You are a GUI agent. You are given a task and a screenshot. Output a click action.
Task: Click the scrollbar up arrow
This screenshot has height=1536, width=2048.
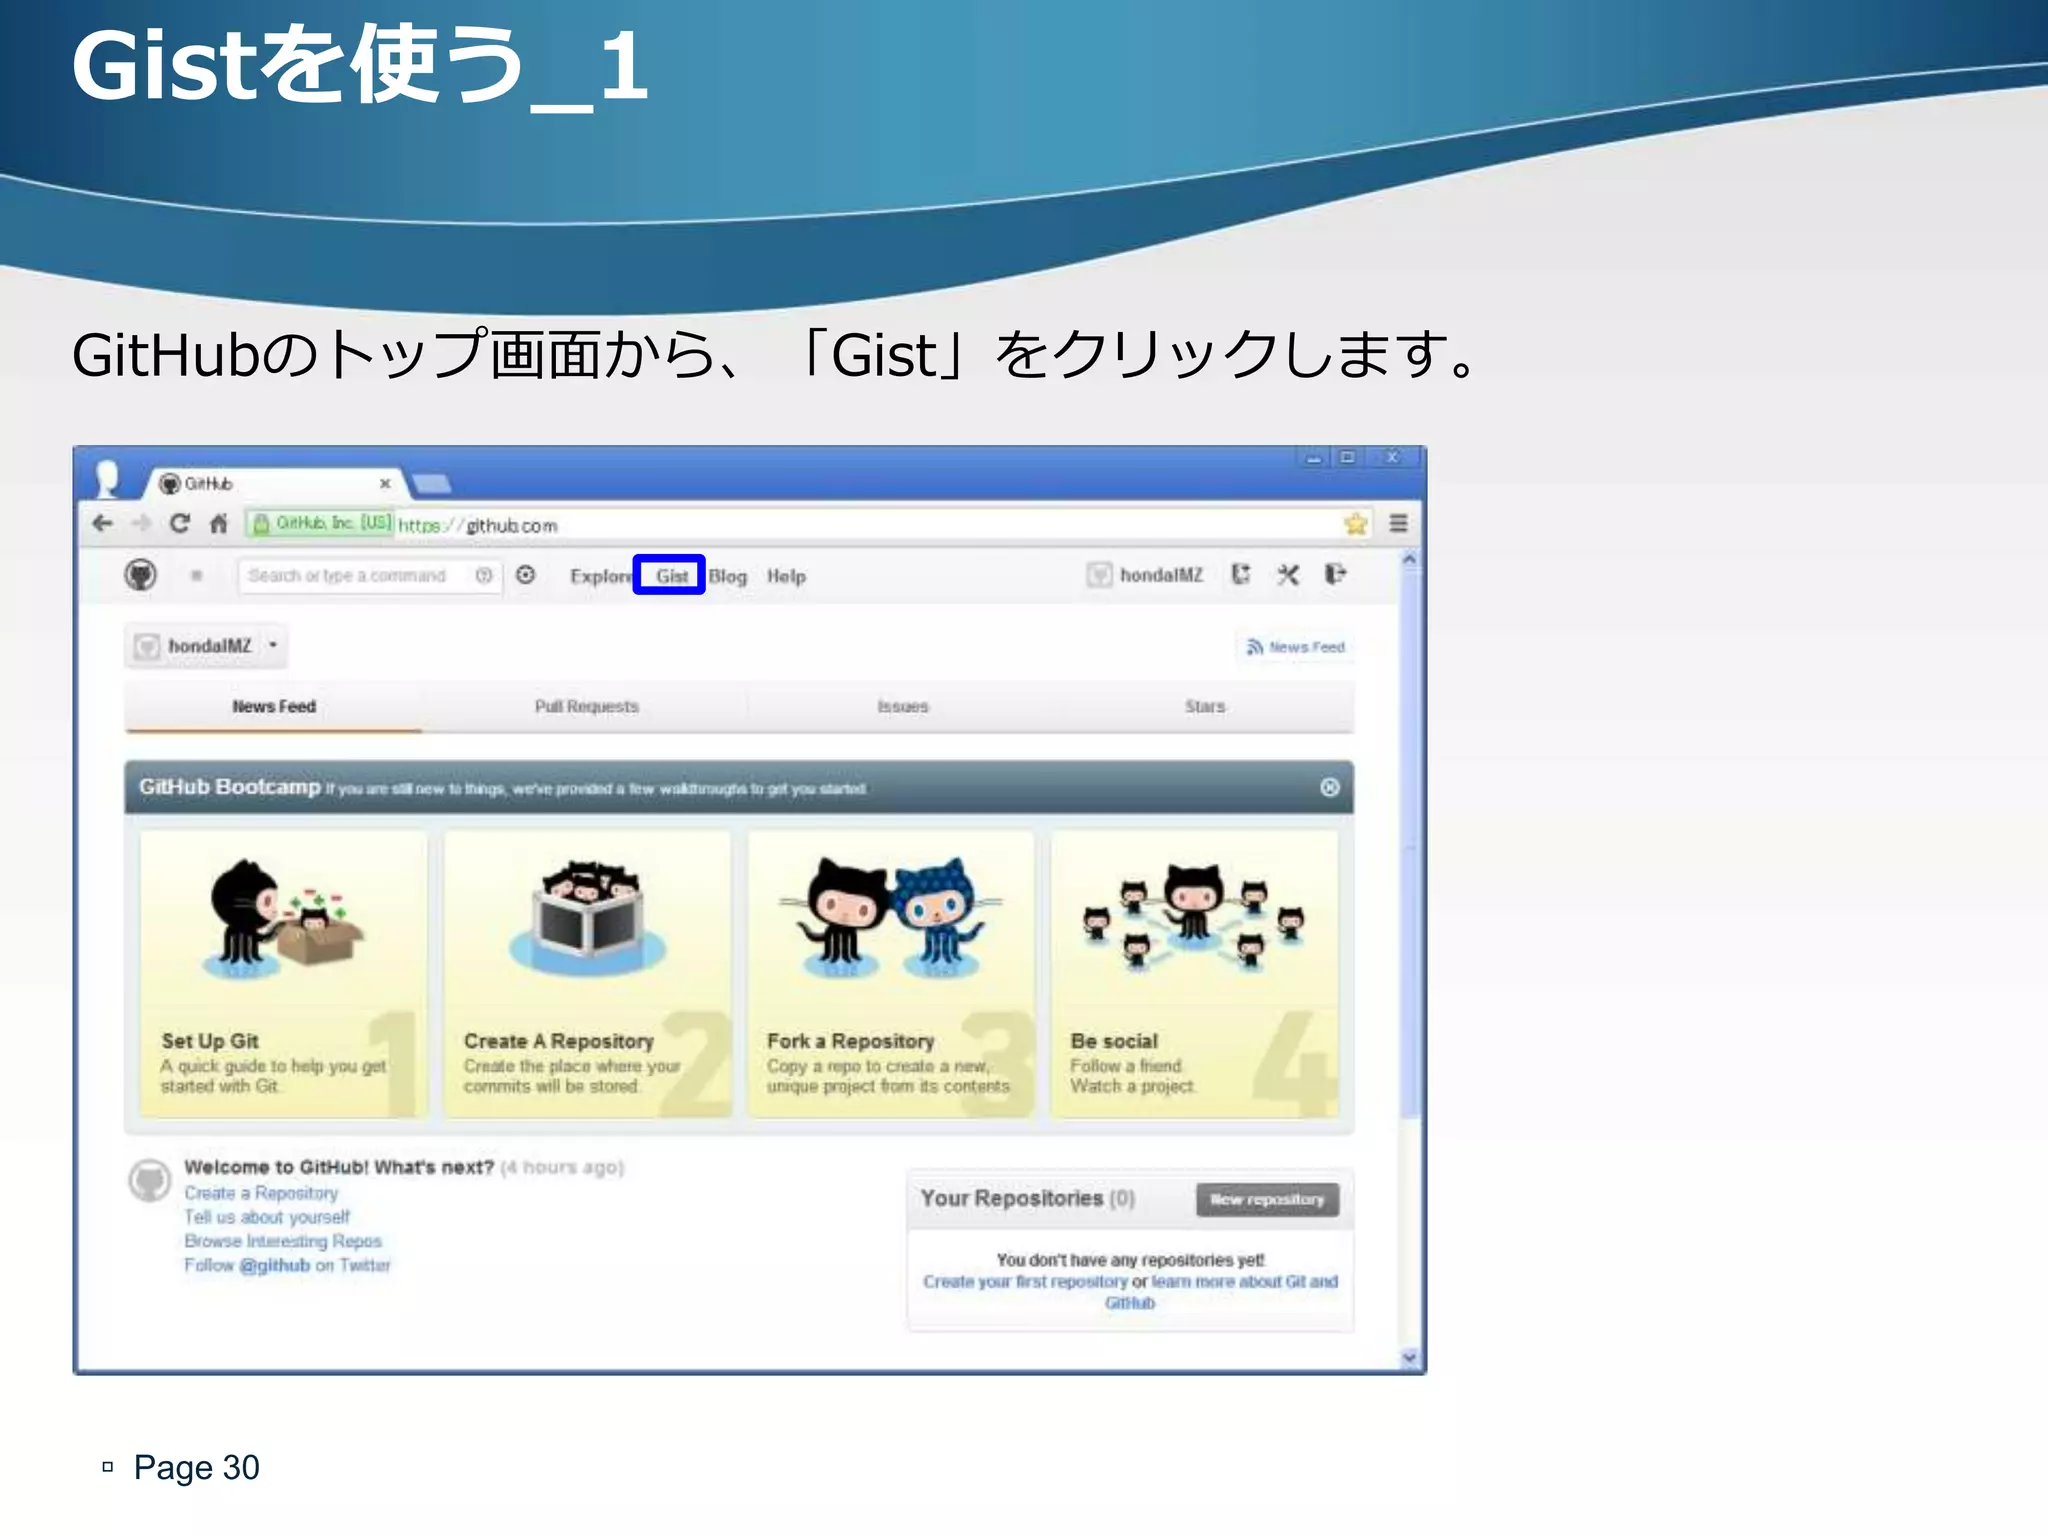coord(1410,560)
